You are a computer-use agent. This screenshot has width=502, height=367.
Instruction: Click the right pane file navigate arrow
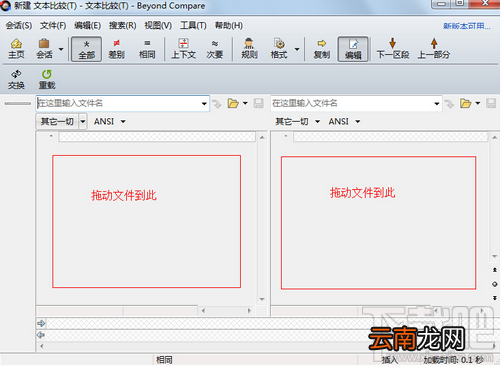coord(449,104)
